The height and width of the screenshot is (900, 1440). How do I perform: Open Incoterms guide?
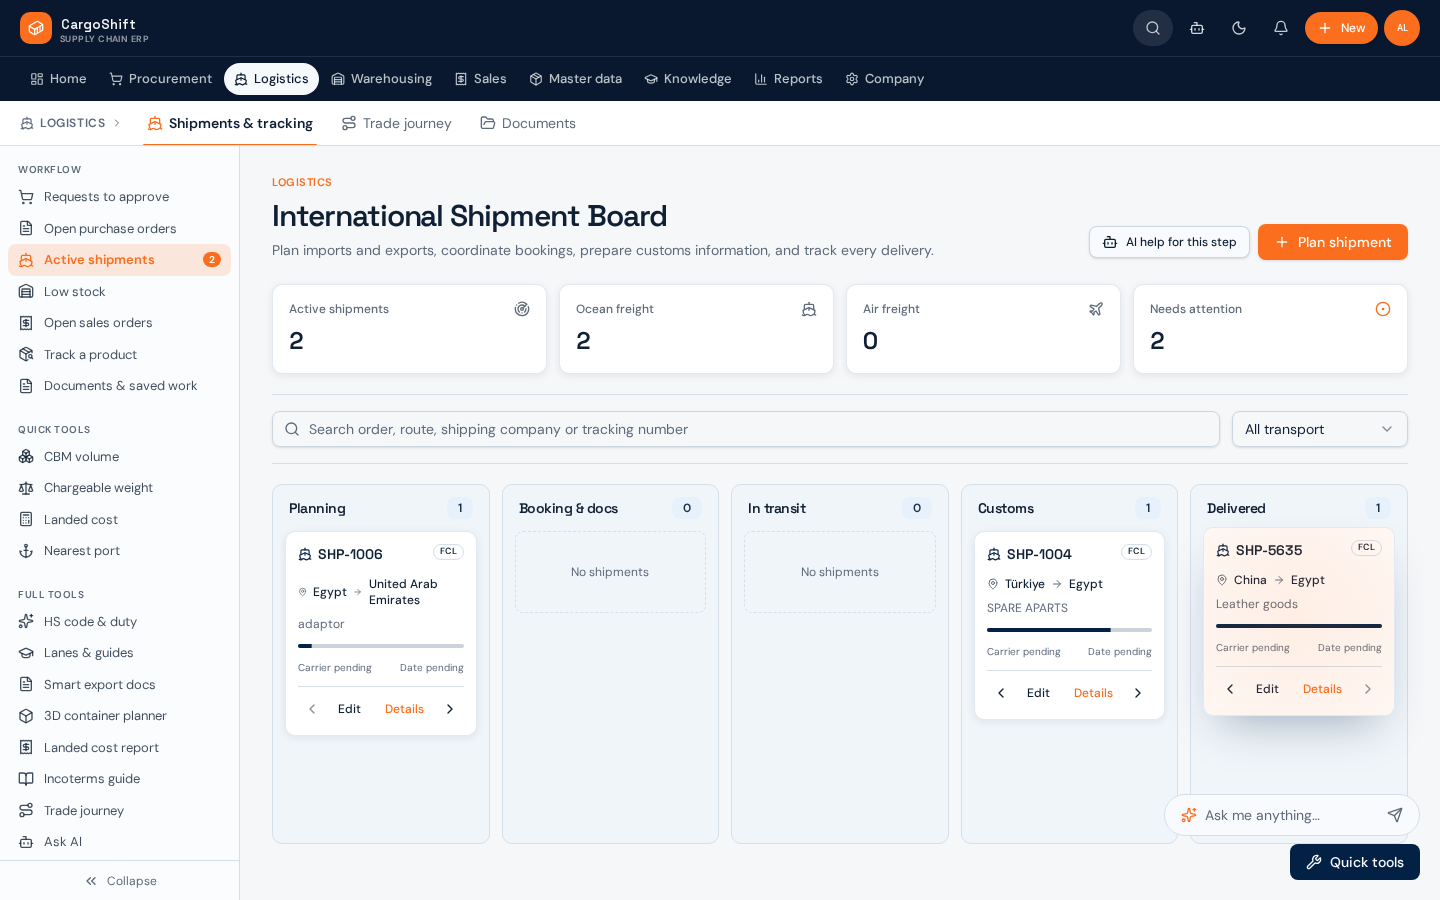click(119, 779)
